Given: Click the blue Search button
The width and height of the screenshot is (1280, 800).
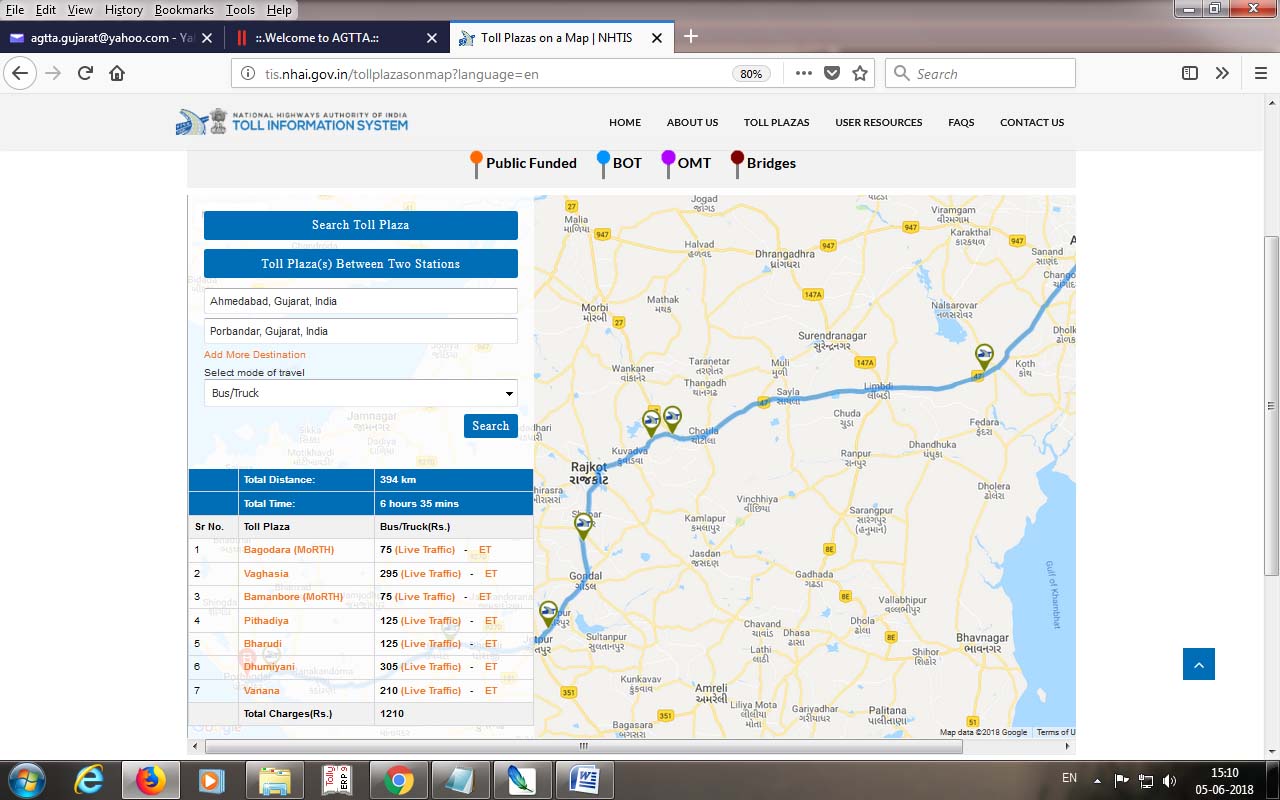Looking at the screenshot, I should [490, 426].
